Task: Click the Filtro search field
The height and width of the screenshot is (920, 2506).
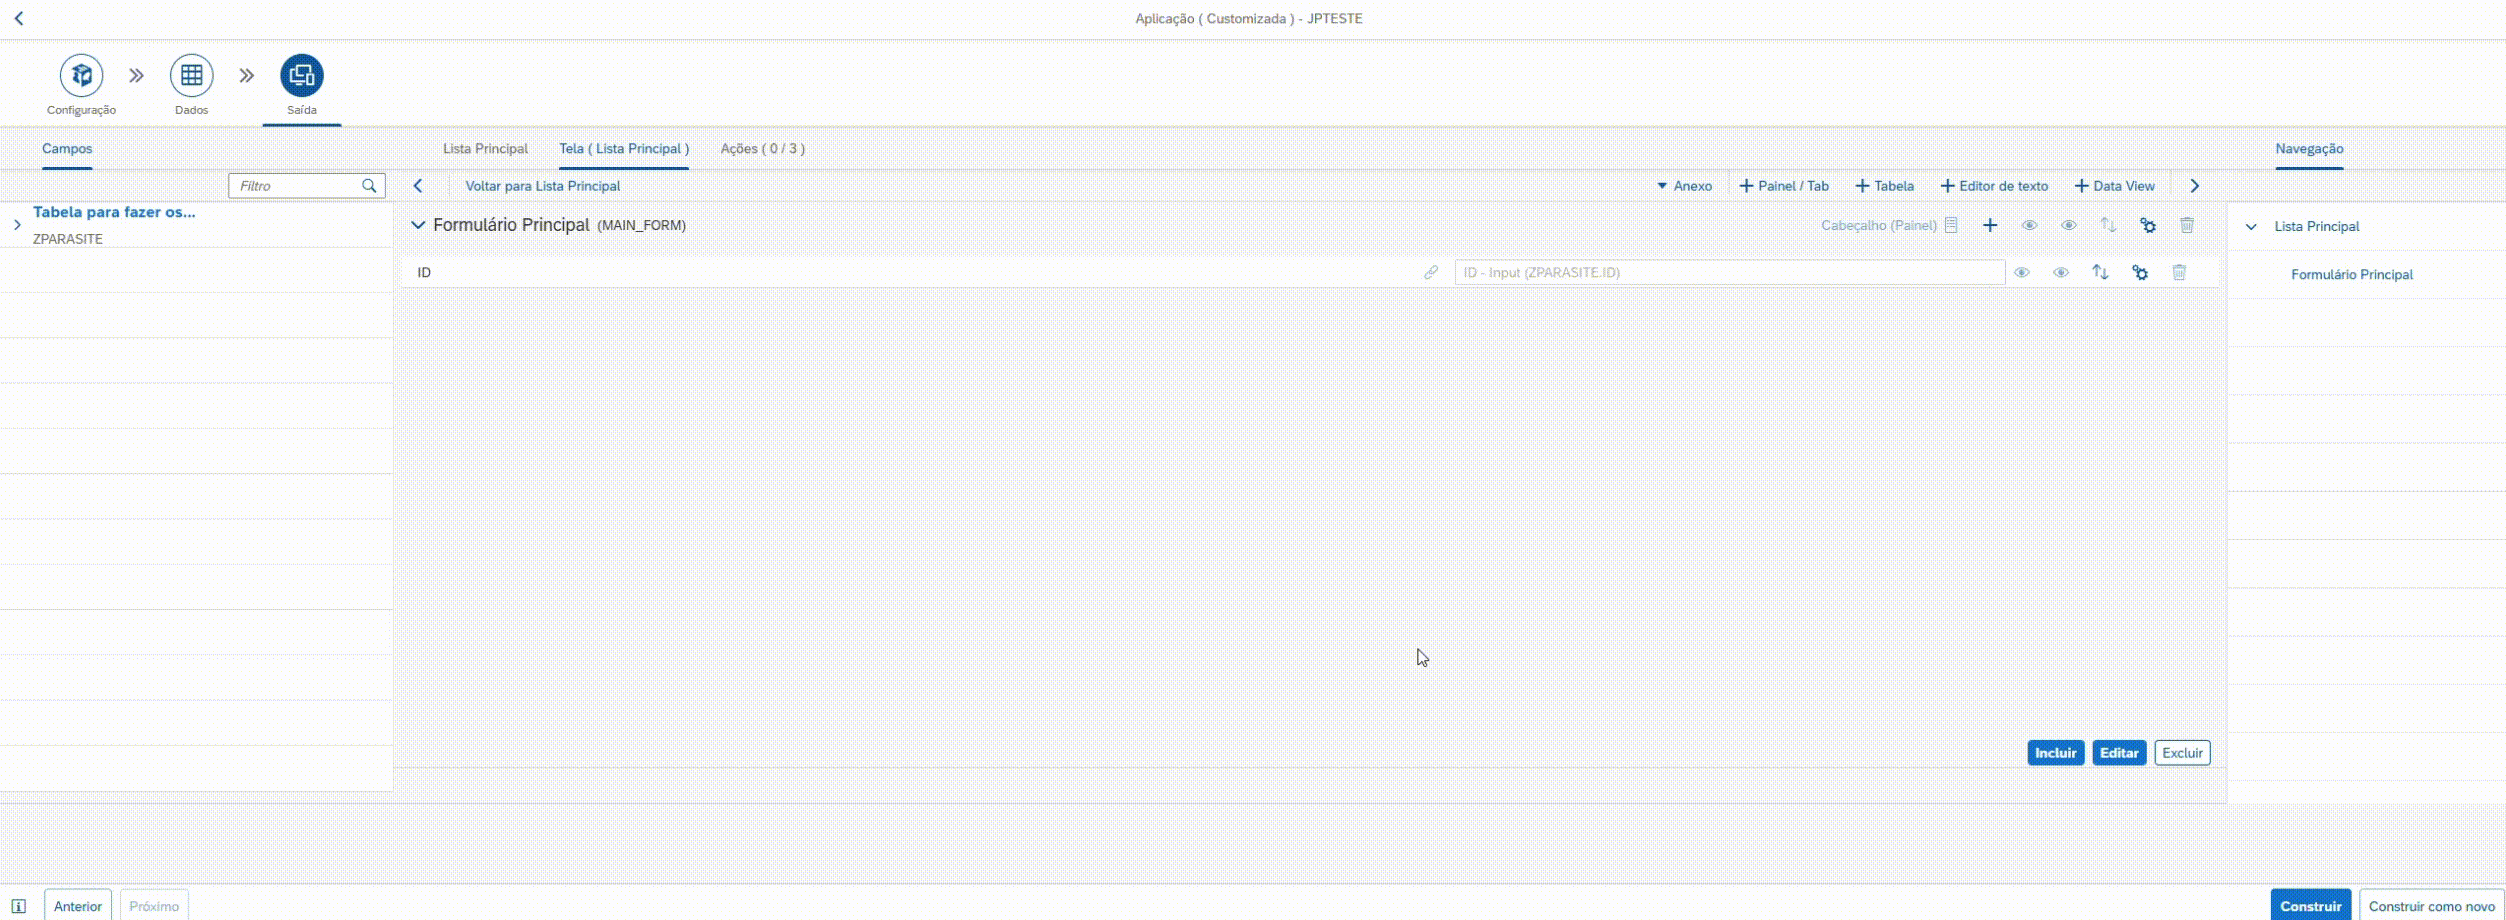Action: 298,186
